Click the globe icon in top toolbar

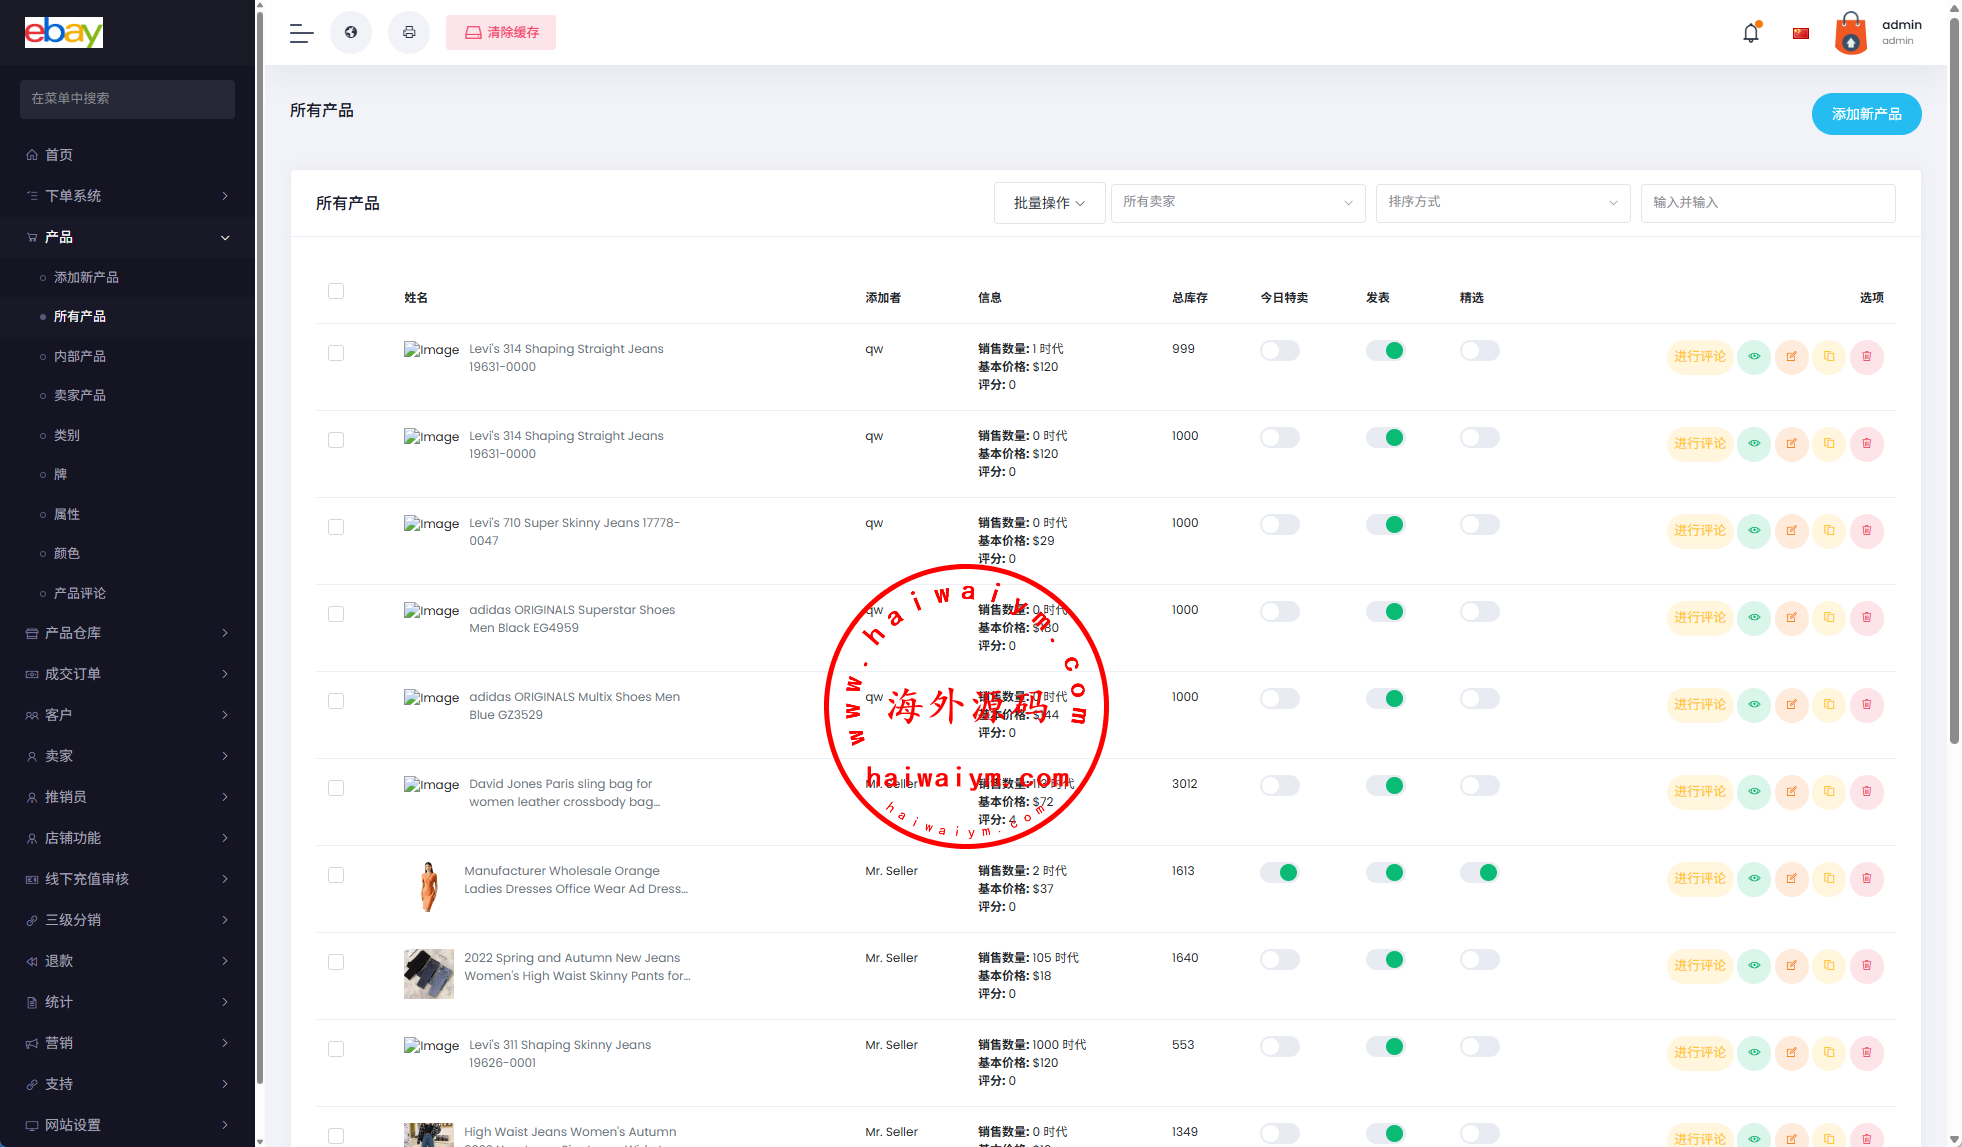(x=351, y=33)
